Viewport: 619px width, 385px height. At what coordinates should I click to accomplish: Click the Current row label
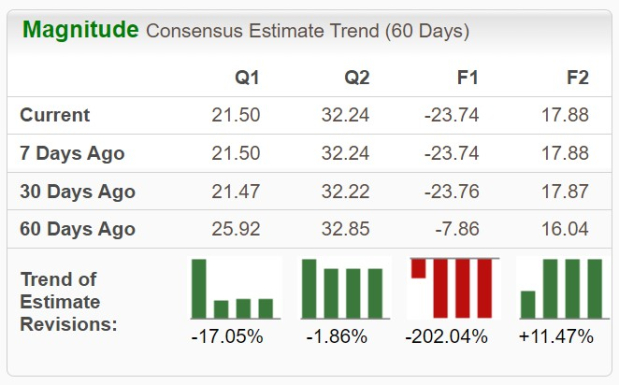click(x=55, y=115)
